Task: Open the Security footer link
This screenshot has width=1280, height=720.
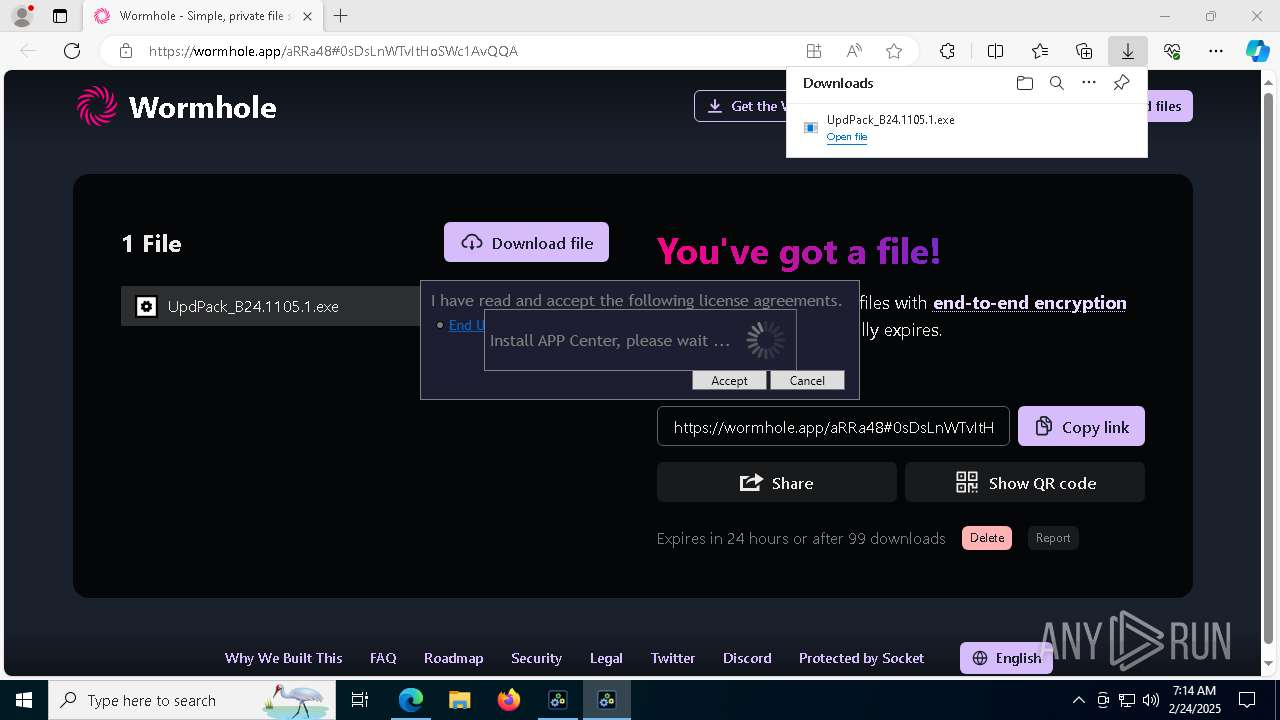Action: click(536, 658)
